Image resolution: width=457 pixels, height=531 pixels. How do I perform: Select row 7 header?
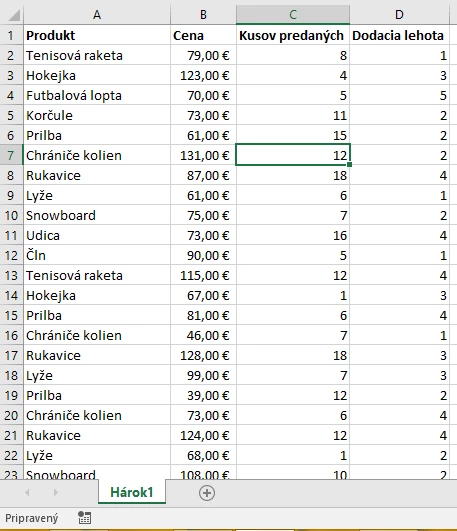[x=11, y=155]
